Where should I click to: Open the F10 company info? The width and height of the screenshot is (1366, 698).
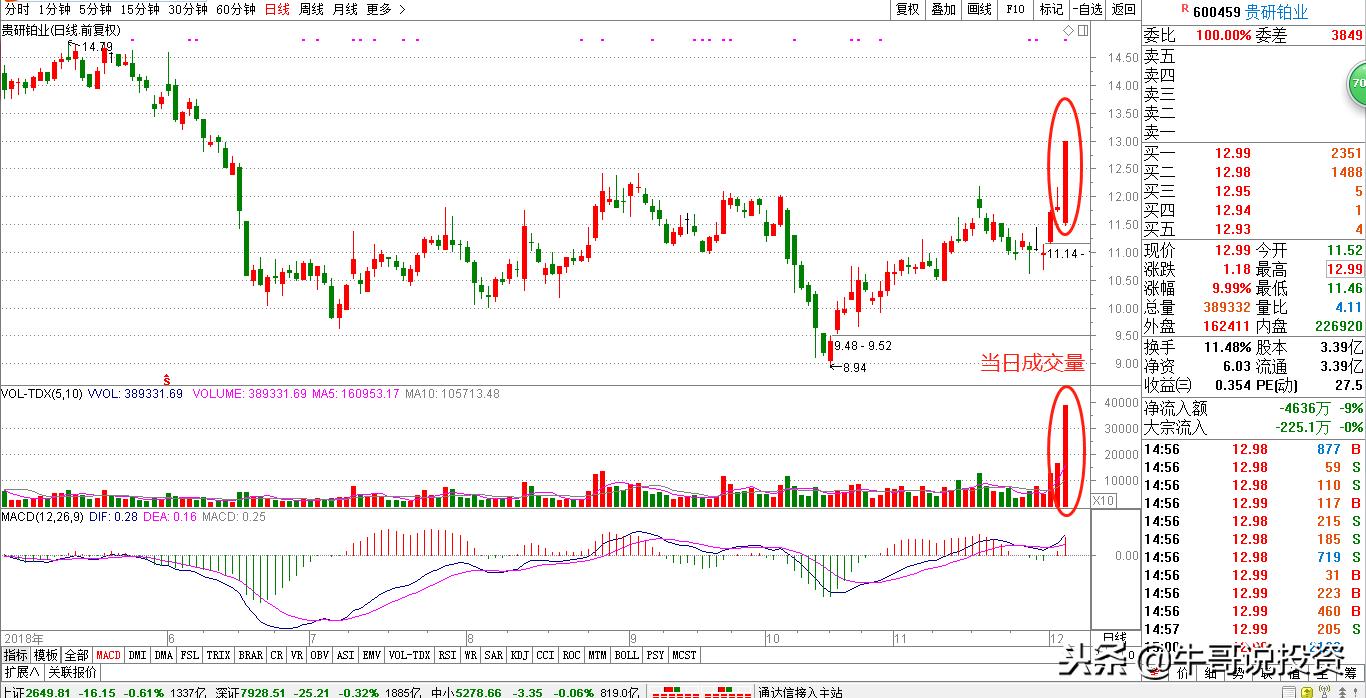pos(1015,9)
